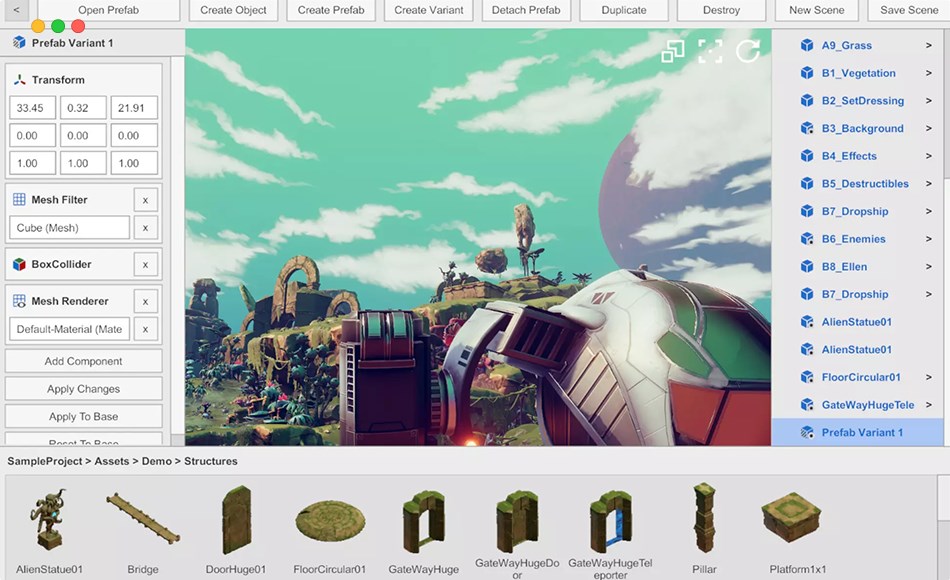Click the Add Component button
The image size is (950, 580).
[x=84, y=361]
